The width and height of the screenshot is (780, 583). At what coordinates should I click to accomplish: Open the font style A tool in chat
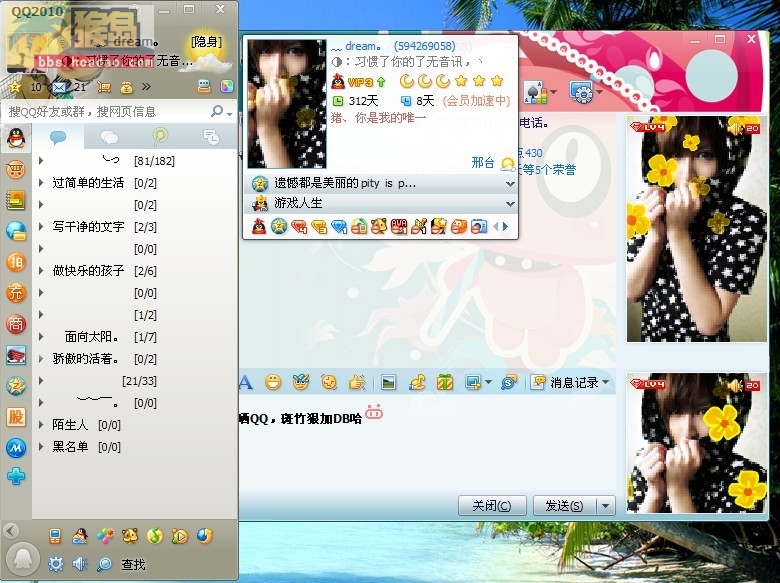tap(246, 383)
